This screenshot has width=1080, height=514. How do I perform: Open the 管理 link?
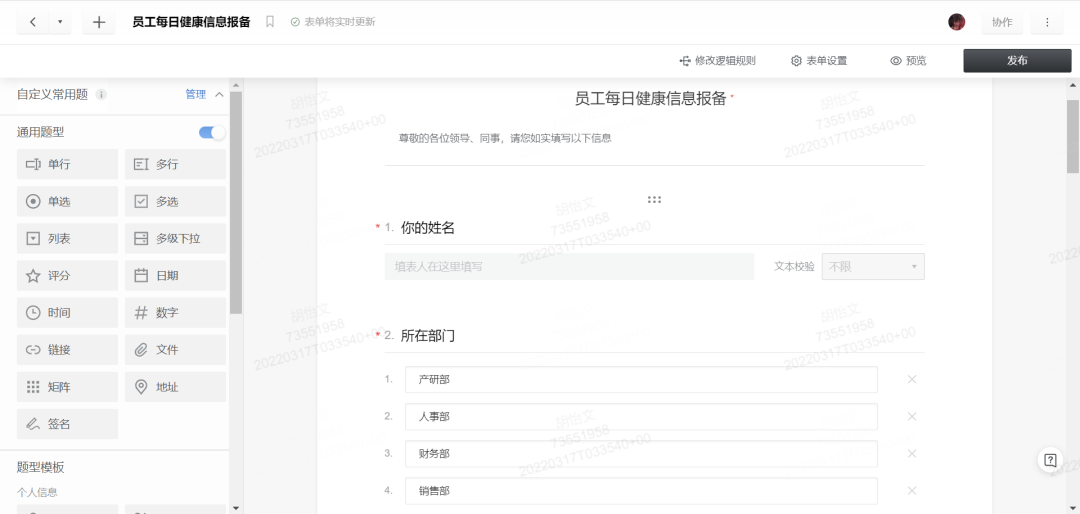pyautogui.click(x=196, y=94)
